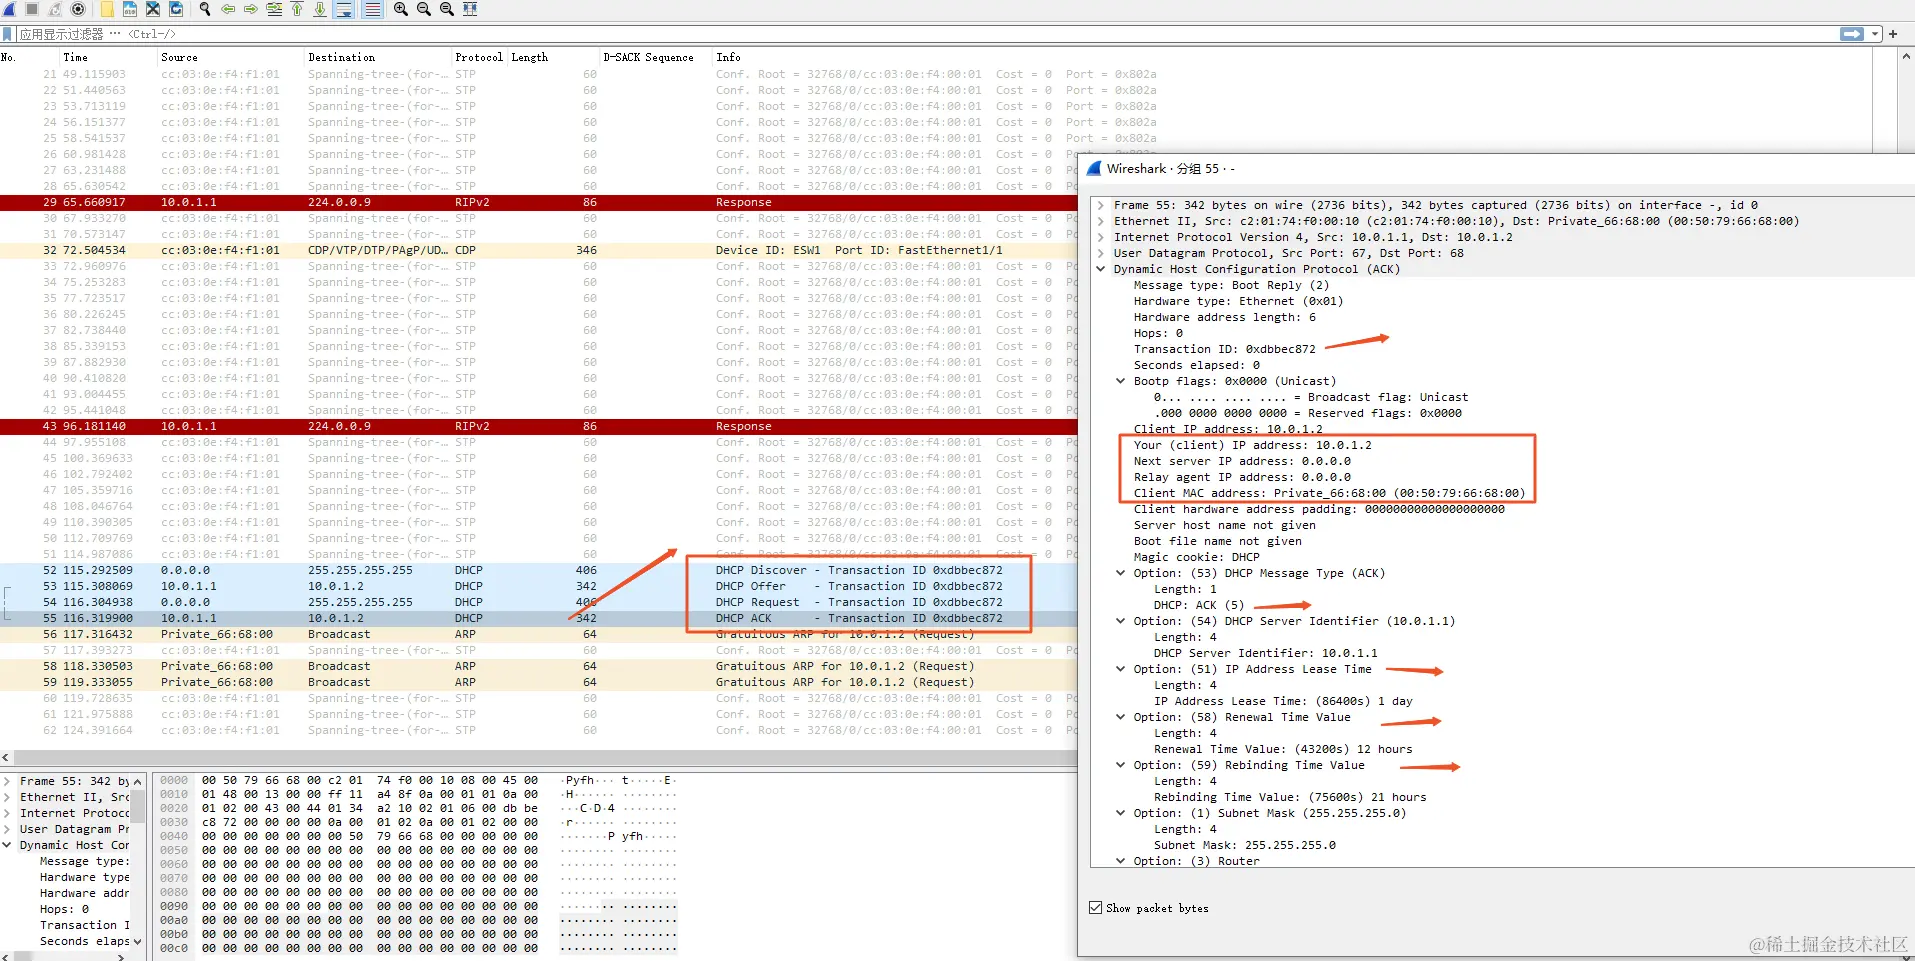Collapse the Bootp flags node
1915x961 pixels.
[1121, 381]
